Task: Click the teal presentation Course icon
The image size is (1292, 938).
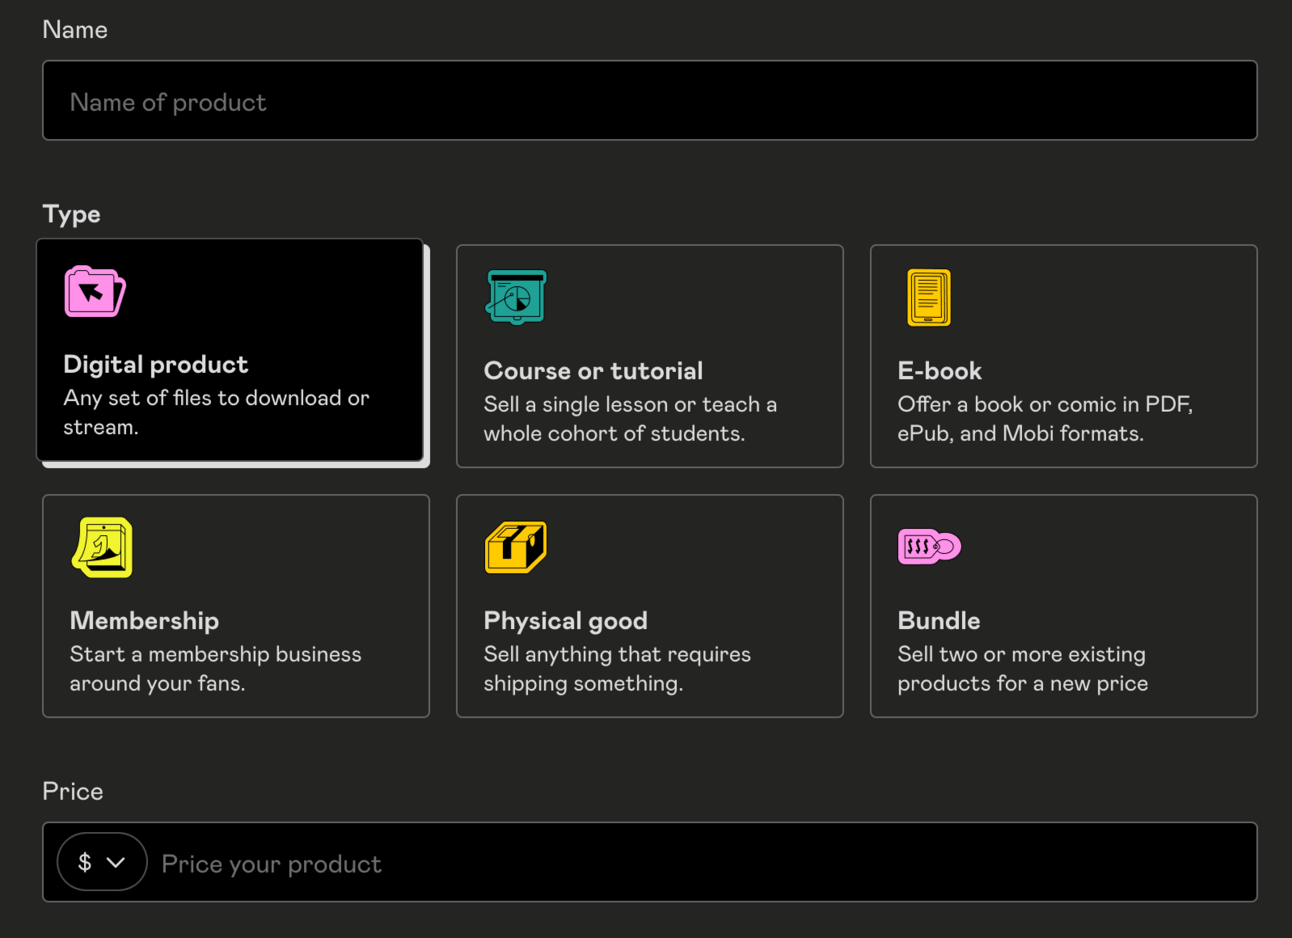Action: click(x=516, y=297)
